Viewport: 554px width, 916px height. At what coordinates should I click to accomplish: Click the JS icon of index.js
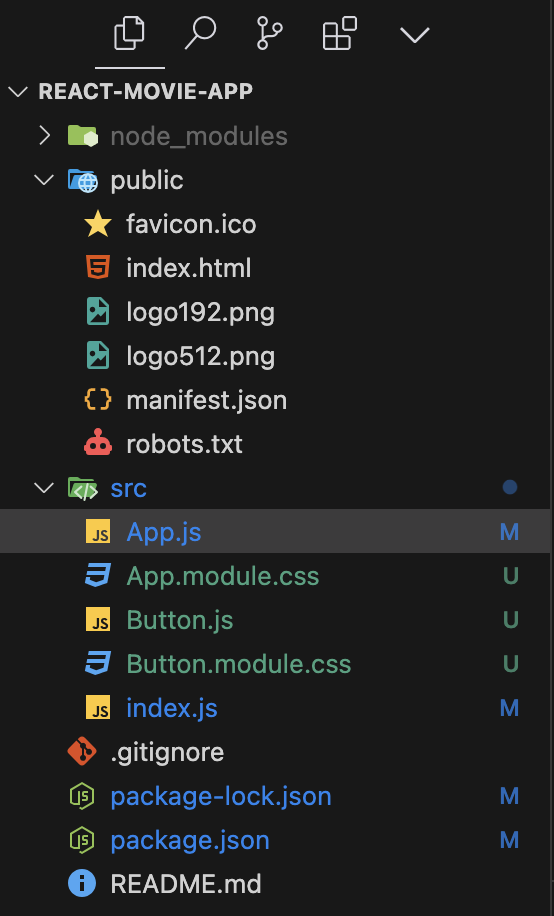coord(98,708)
